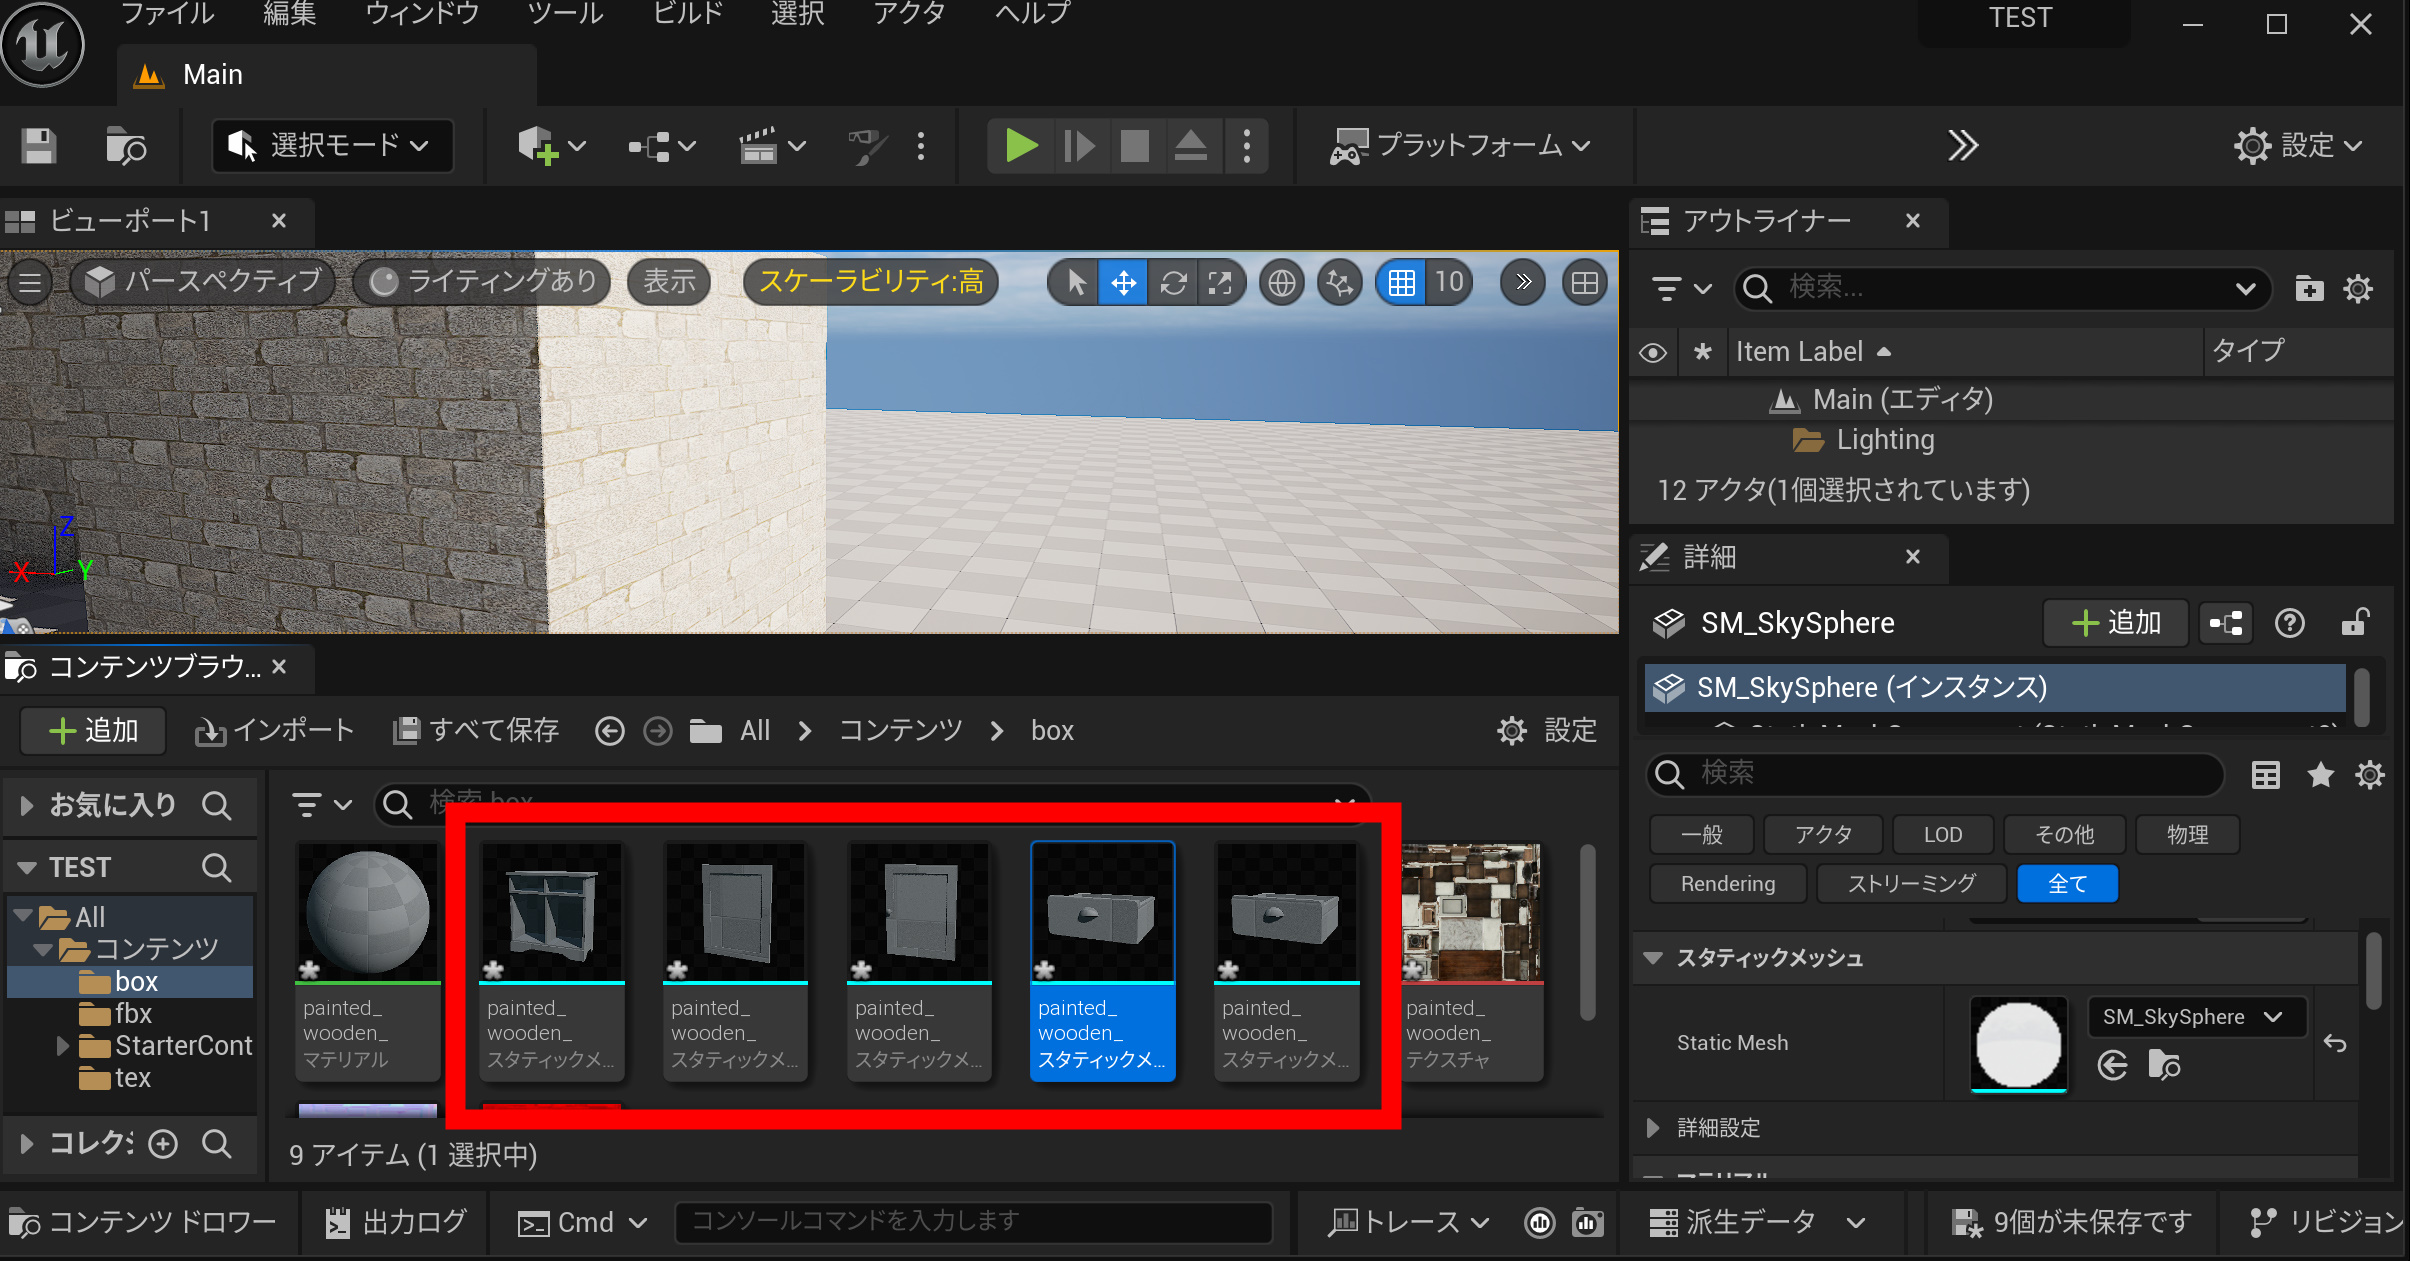
Task: Click the Browse to asset icon
Action: pyautogui.click(x=2164, y=1065)
